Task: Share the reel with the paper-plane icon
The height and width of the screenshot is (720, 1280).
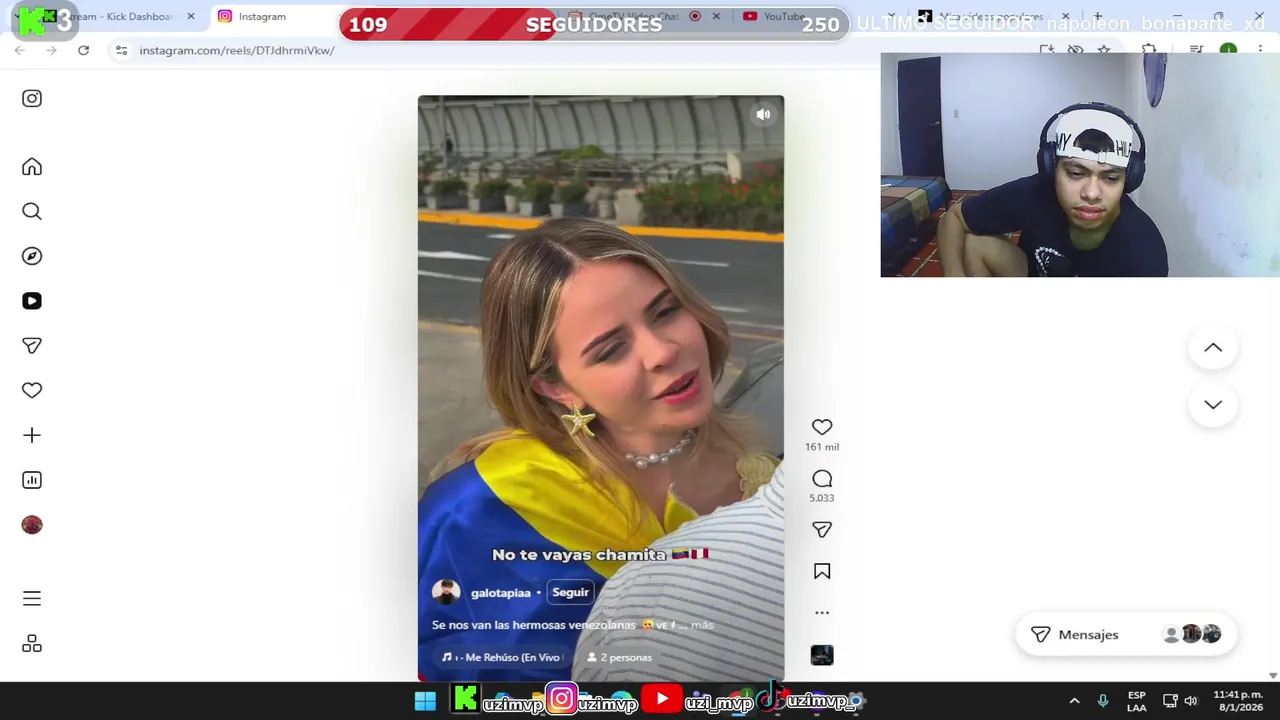Action: pos(822,530)
